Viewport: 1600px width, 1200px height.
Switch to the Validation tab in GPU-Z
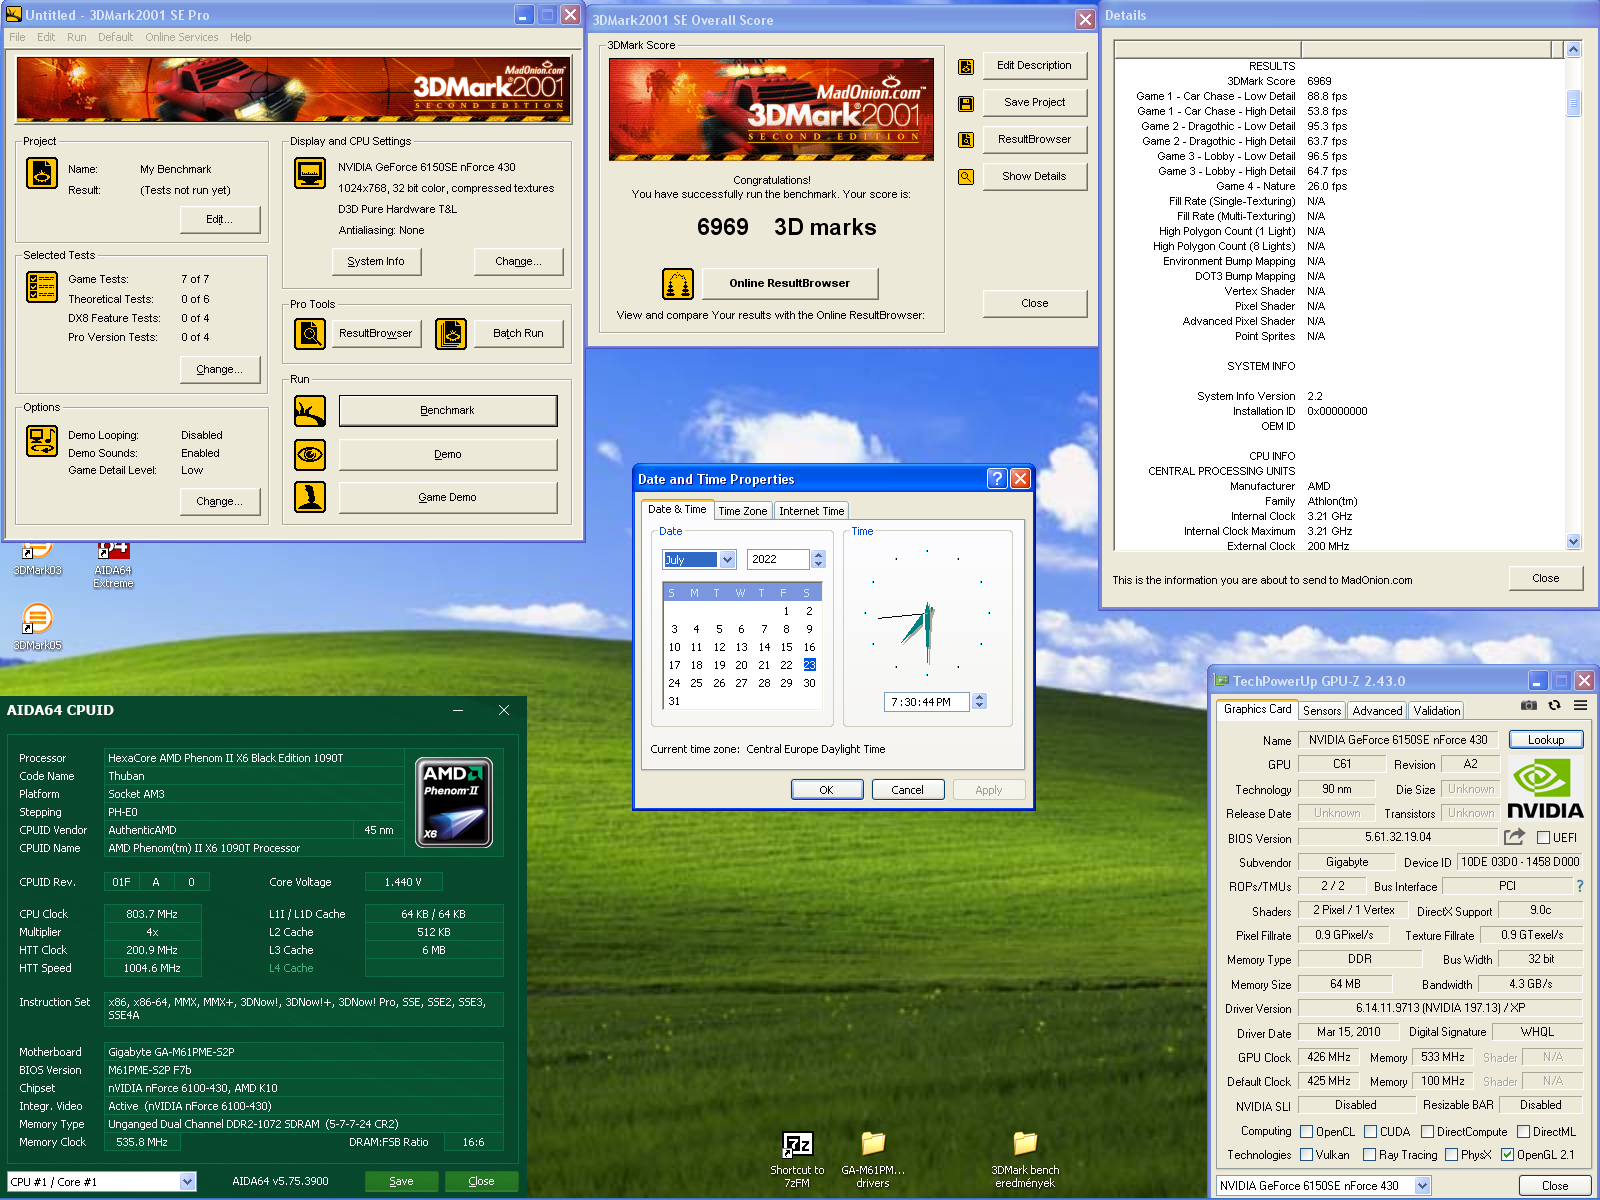coord(1437,711)
